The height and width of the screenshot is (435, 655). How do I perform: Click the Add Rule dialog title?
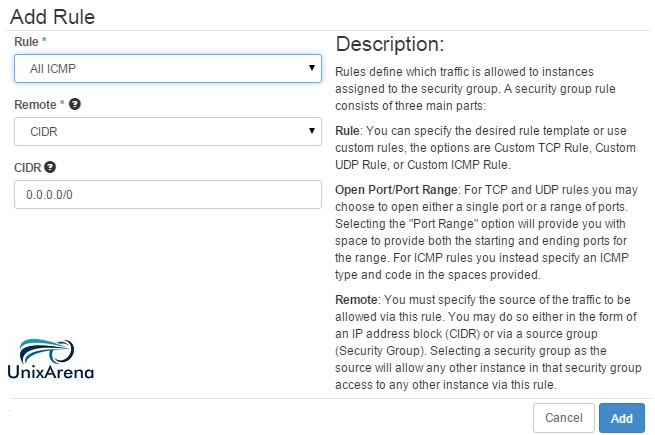pos(53,17)
